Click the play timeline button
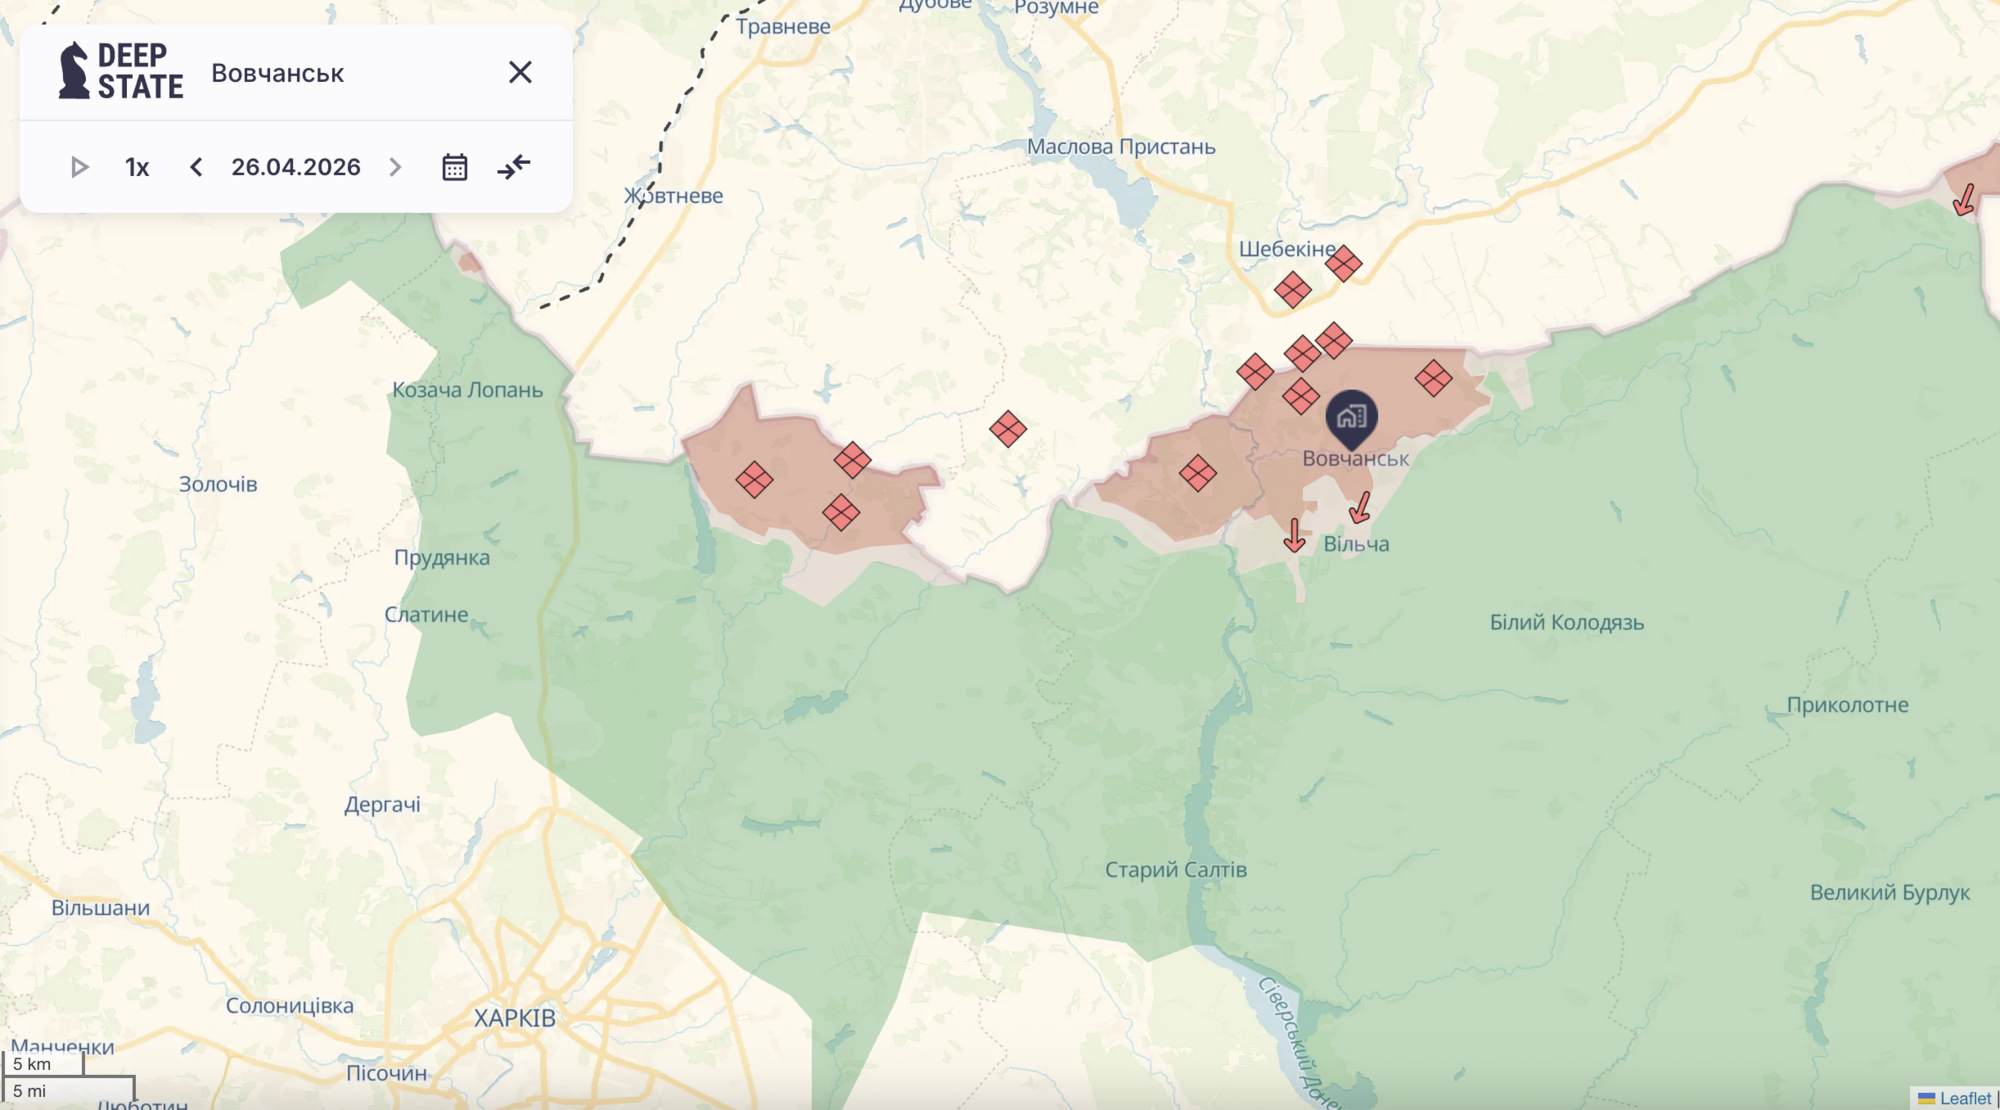This screenshot has height=1110, width=2000. click(x=80, y=167)
